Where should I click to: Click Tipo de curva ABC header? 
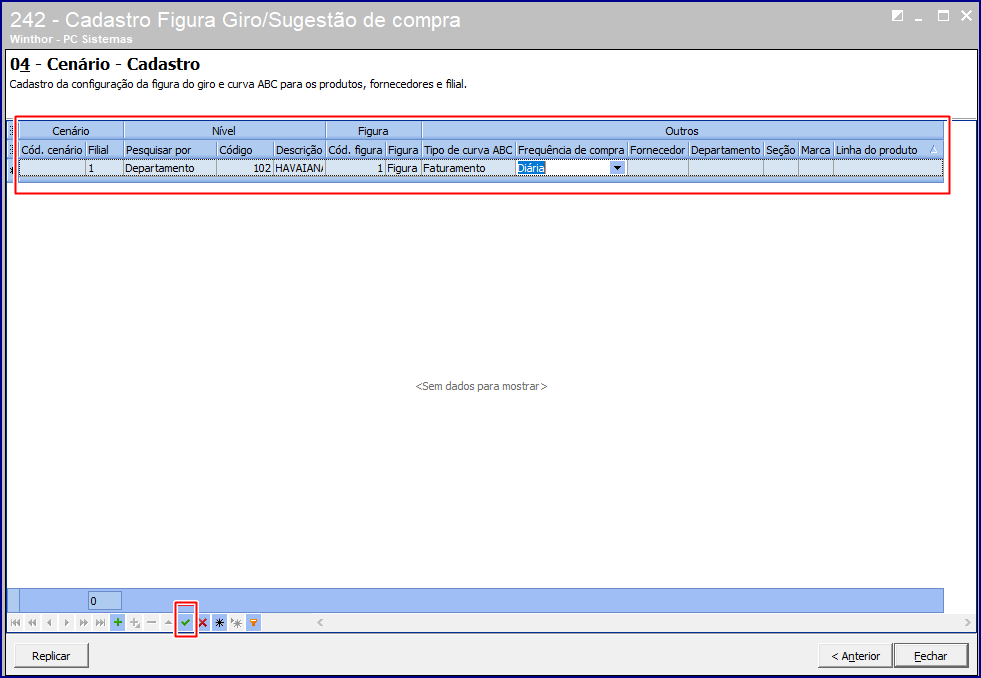tap(469, 150)
